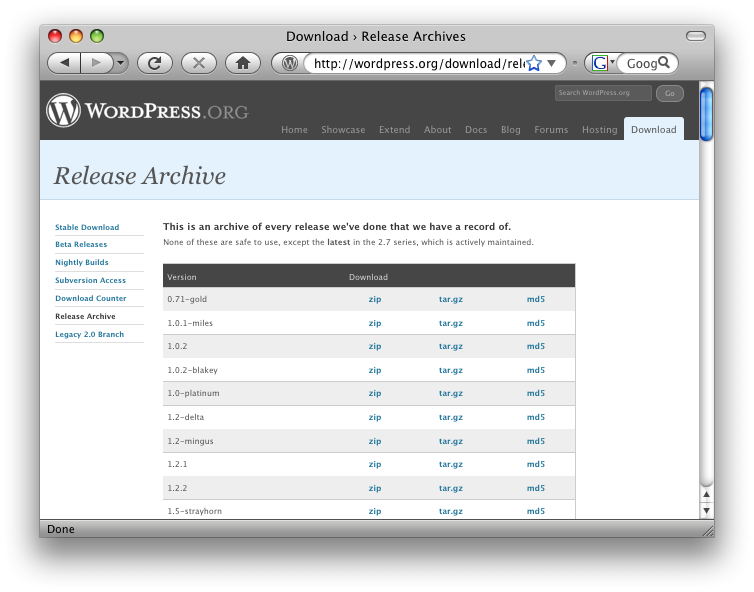754x592 pixels.
Task: Open md5 for 1.2-delta
Action: pyautogui.click(x=536, y=417)
